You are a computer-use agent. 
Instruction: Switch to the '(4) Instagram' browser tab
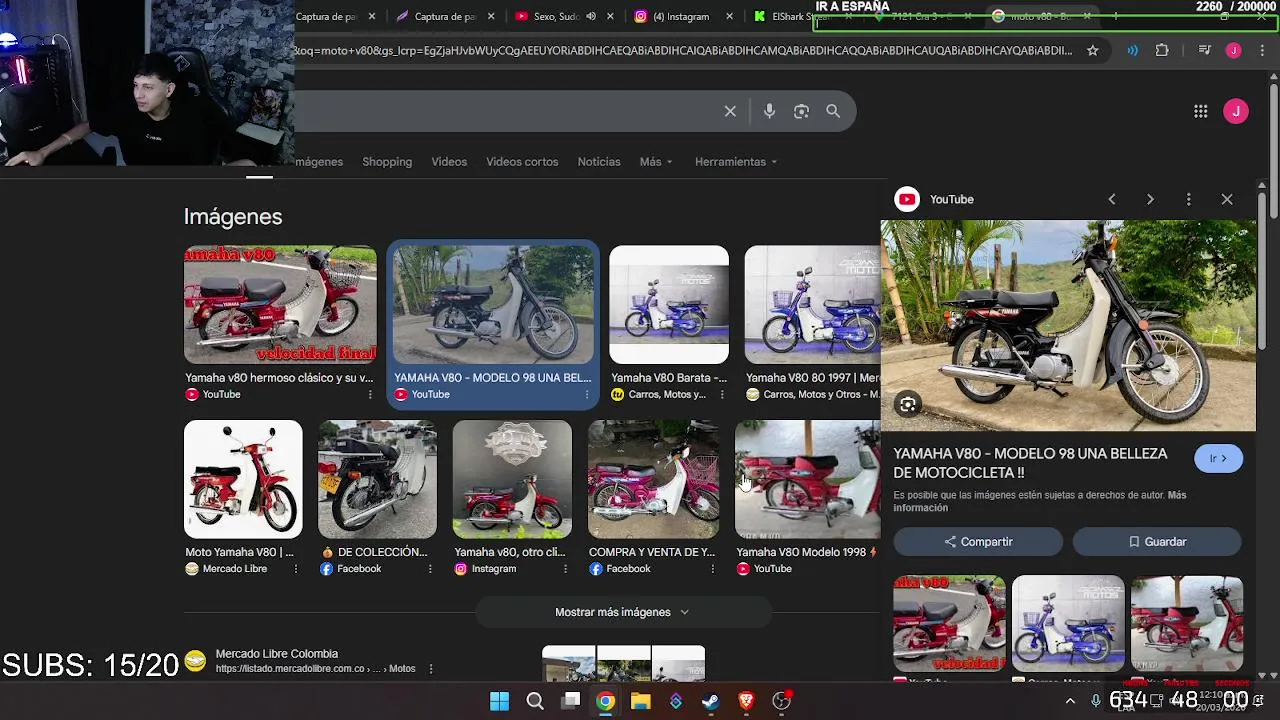click(681, 16)
